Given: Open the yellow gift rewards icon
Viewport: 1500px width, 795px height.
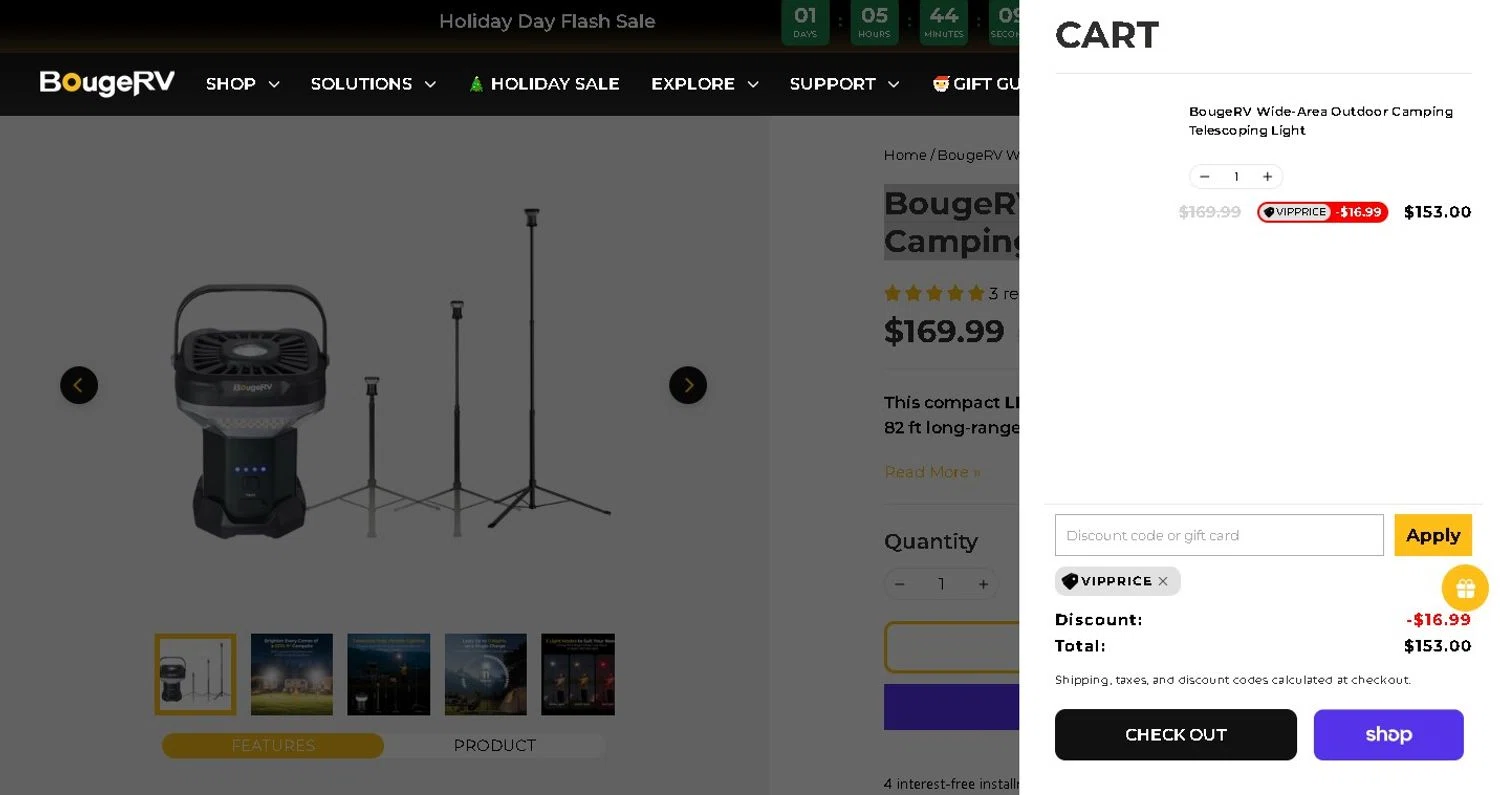Looking at the screenshot, I should pyautogui.click(x=1464, y=588).
